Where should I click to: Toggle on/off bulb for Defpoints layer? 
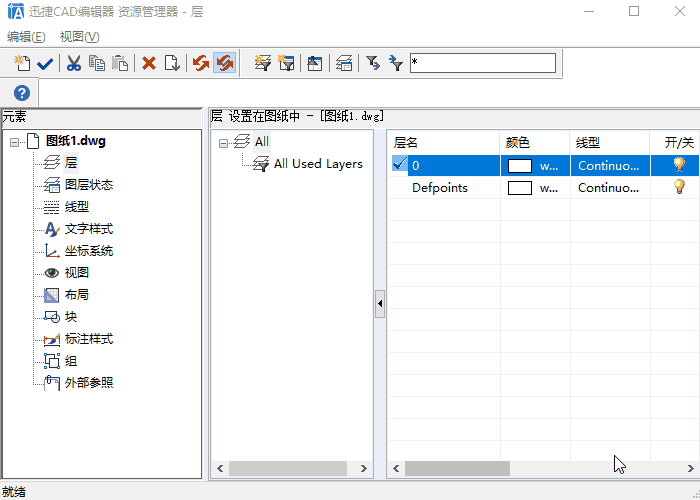pos(678,187)
